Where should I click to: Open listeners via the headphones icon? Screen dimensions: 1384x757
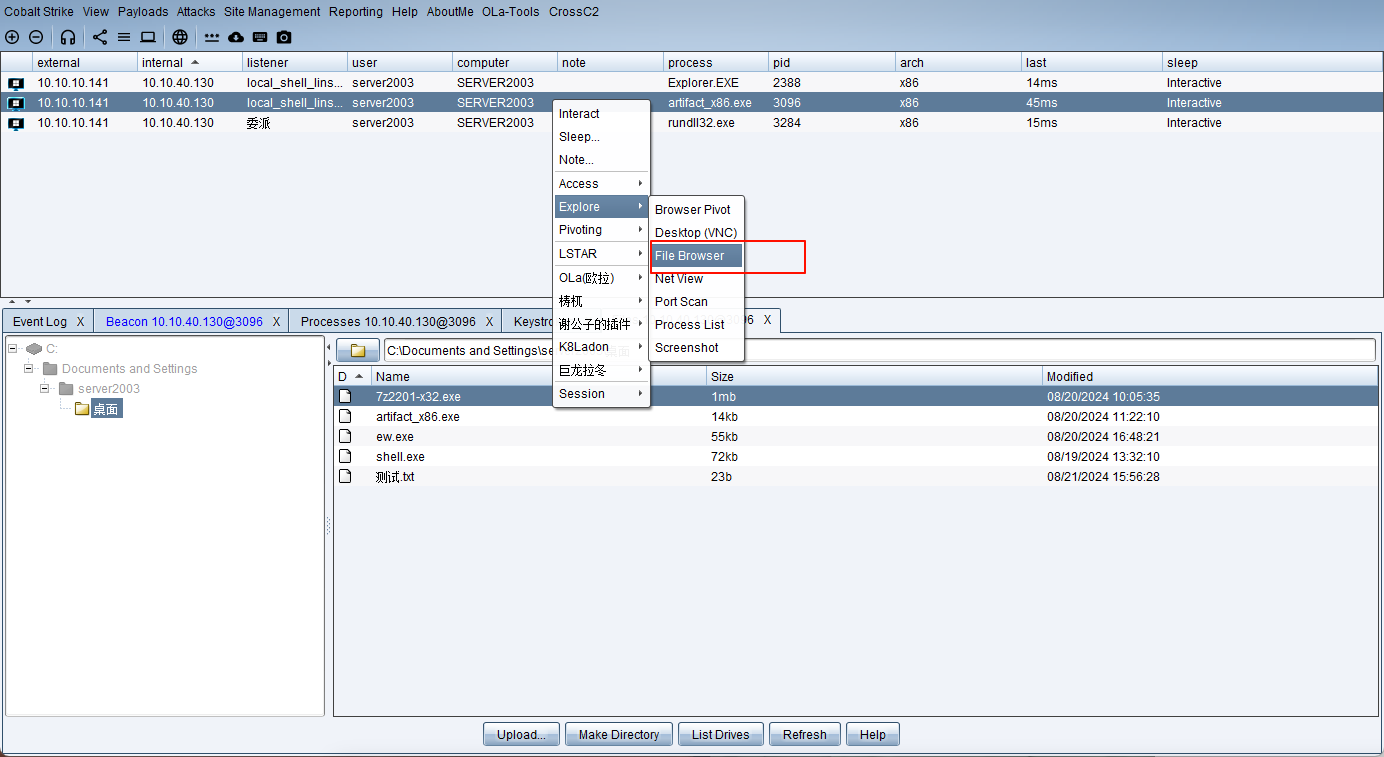(68, 37)
